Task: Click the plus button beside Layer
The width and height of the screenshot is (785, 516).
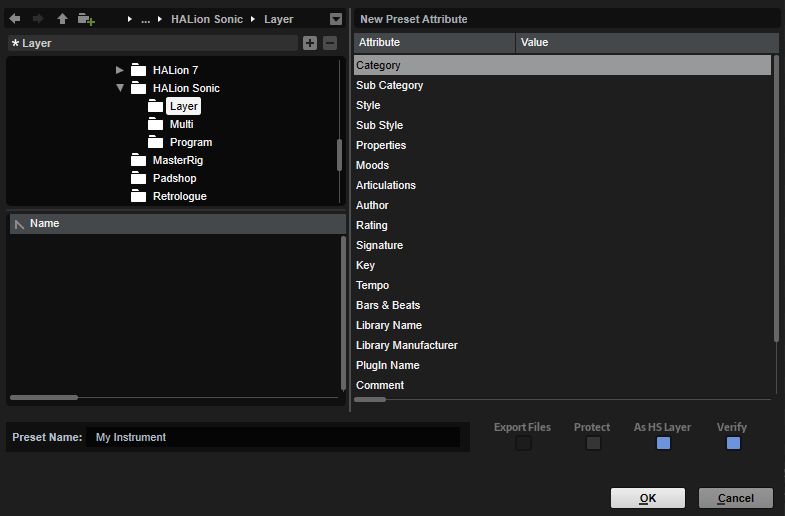Action: (310, 43)
